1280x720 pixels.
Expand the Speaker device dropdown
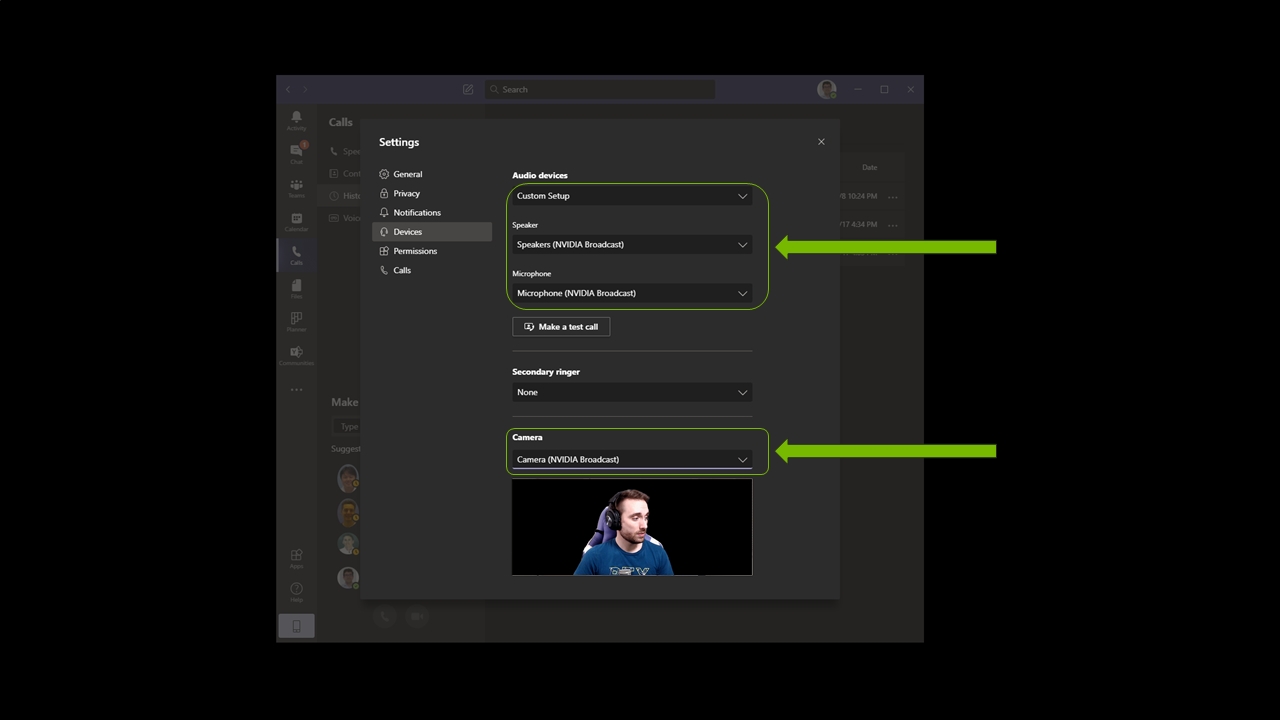click(632, 245)
